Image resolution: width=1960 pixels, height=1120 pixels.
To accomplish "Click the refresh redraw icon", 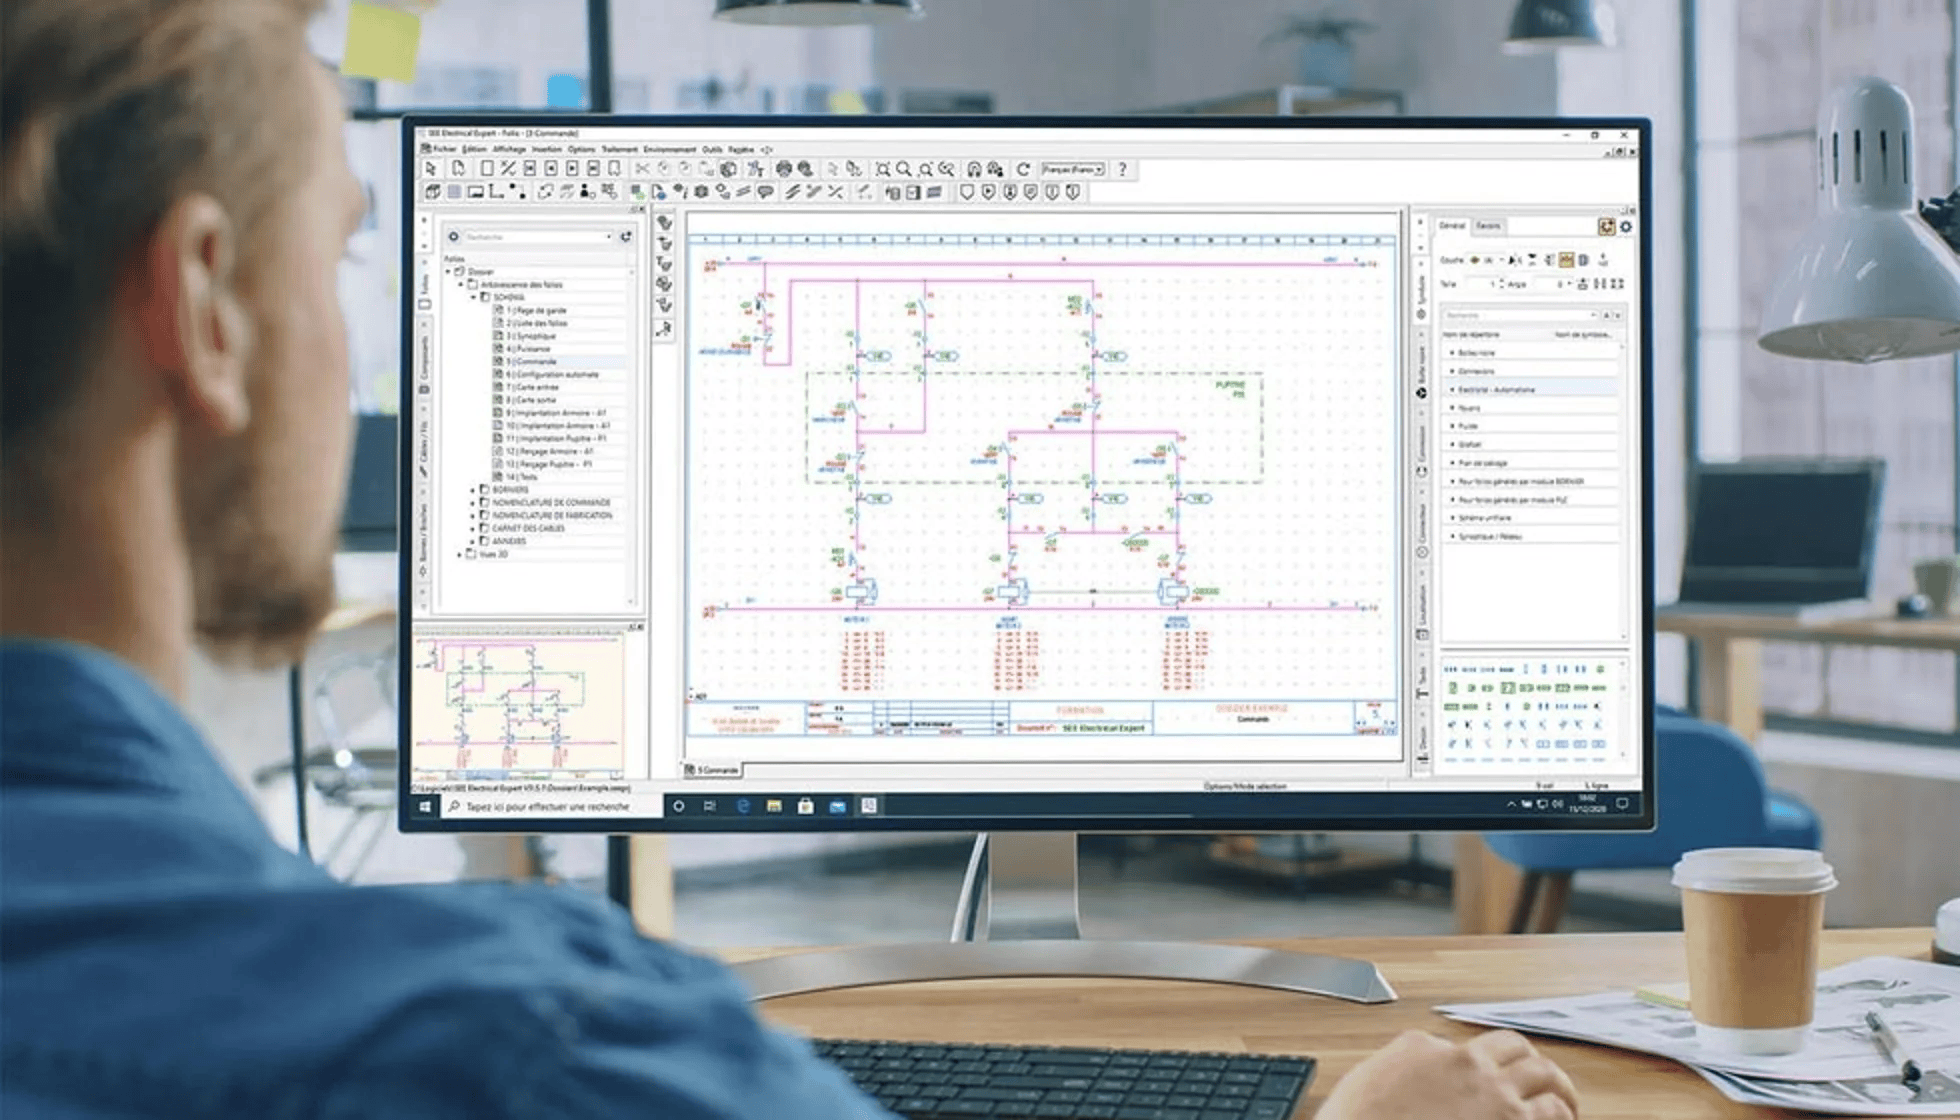I will tap(1022, 169).
